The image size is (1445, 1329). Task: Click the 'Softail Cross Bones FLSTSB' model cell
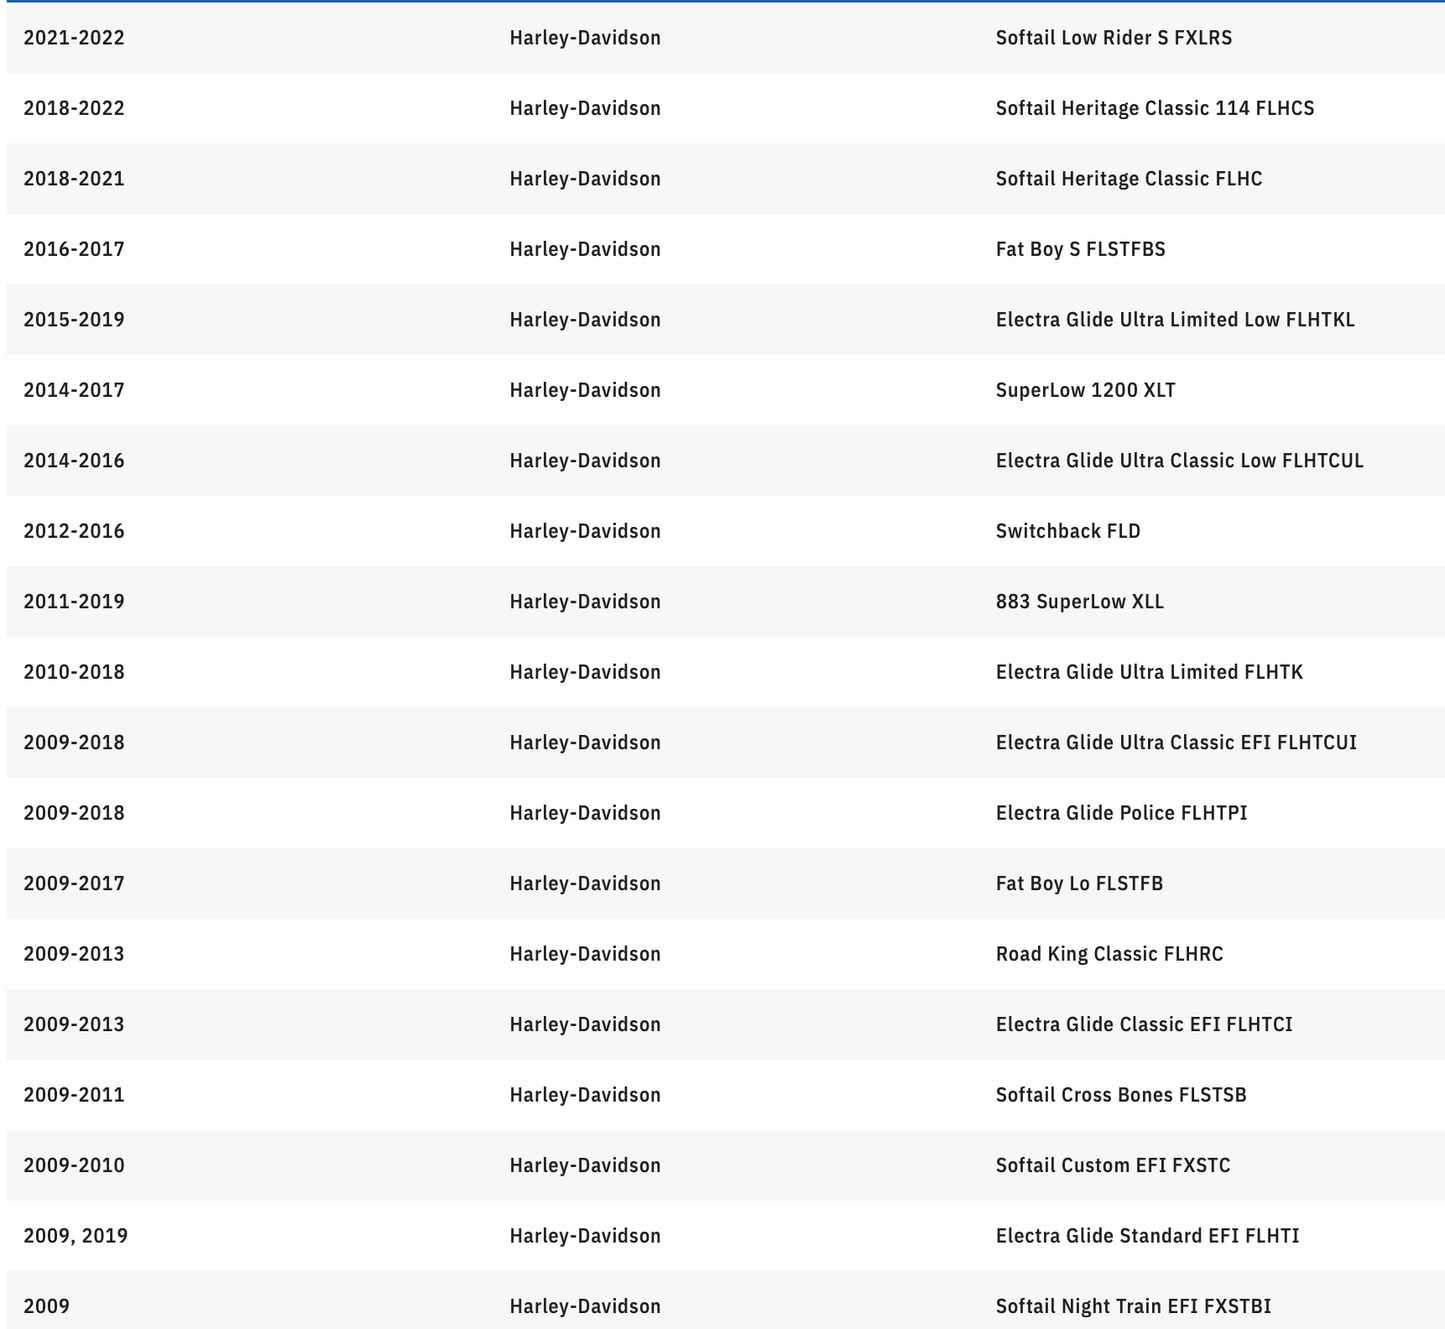click(1121, 1095)
